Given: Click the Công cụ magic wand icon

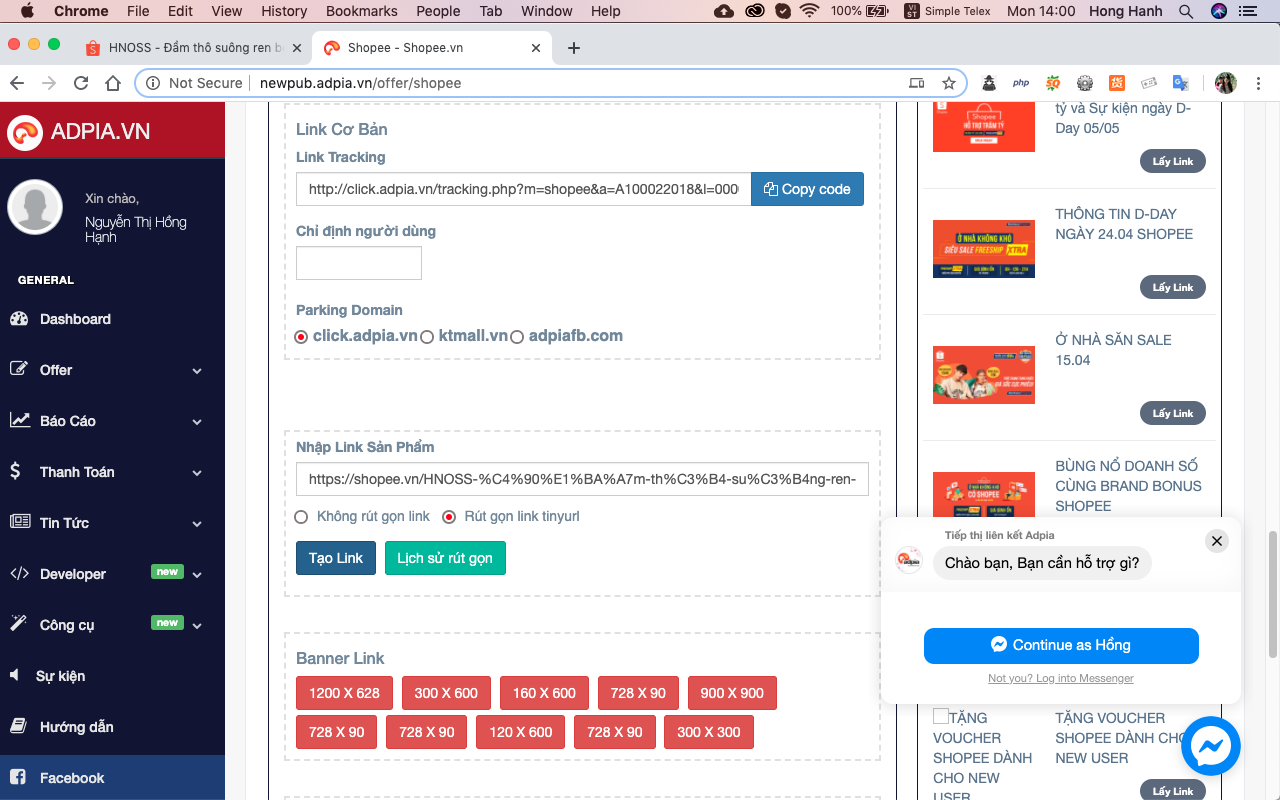Looking at the screenshot, I should (18, 624).
